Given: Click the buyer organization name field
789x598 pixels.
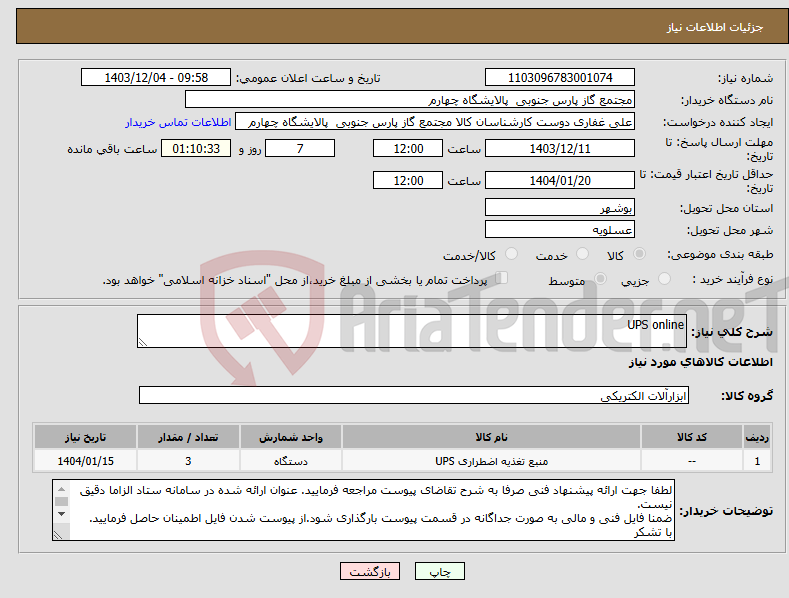Looking at the screenshot, I should coord(410,100).
